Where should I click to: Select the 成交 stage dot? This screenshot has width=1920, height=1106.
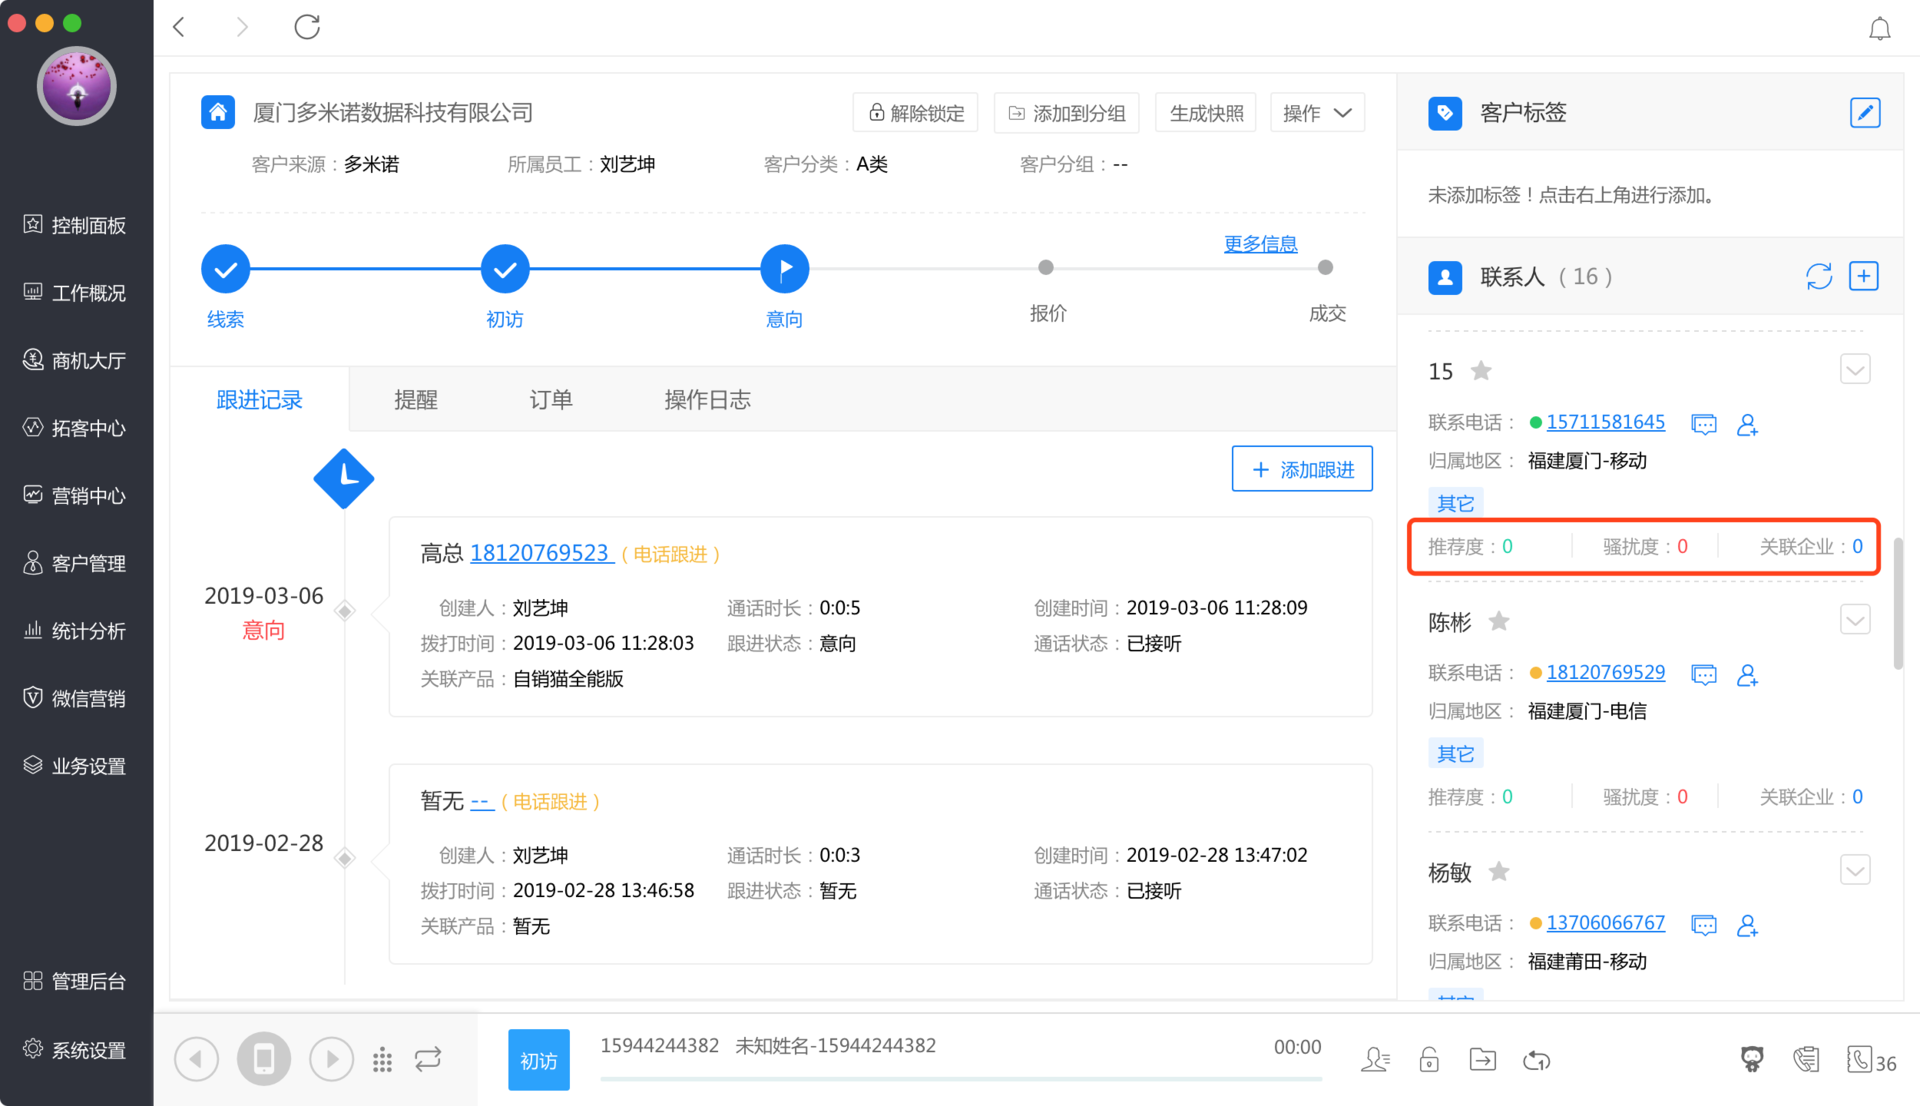1325,268
